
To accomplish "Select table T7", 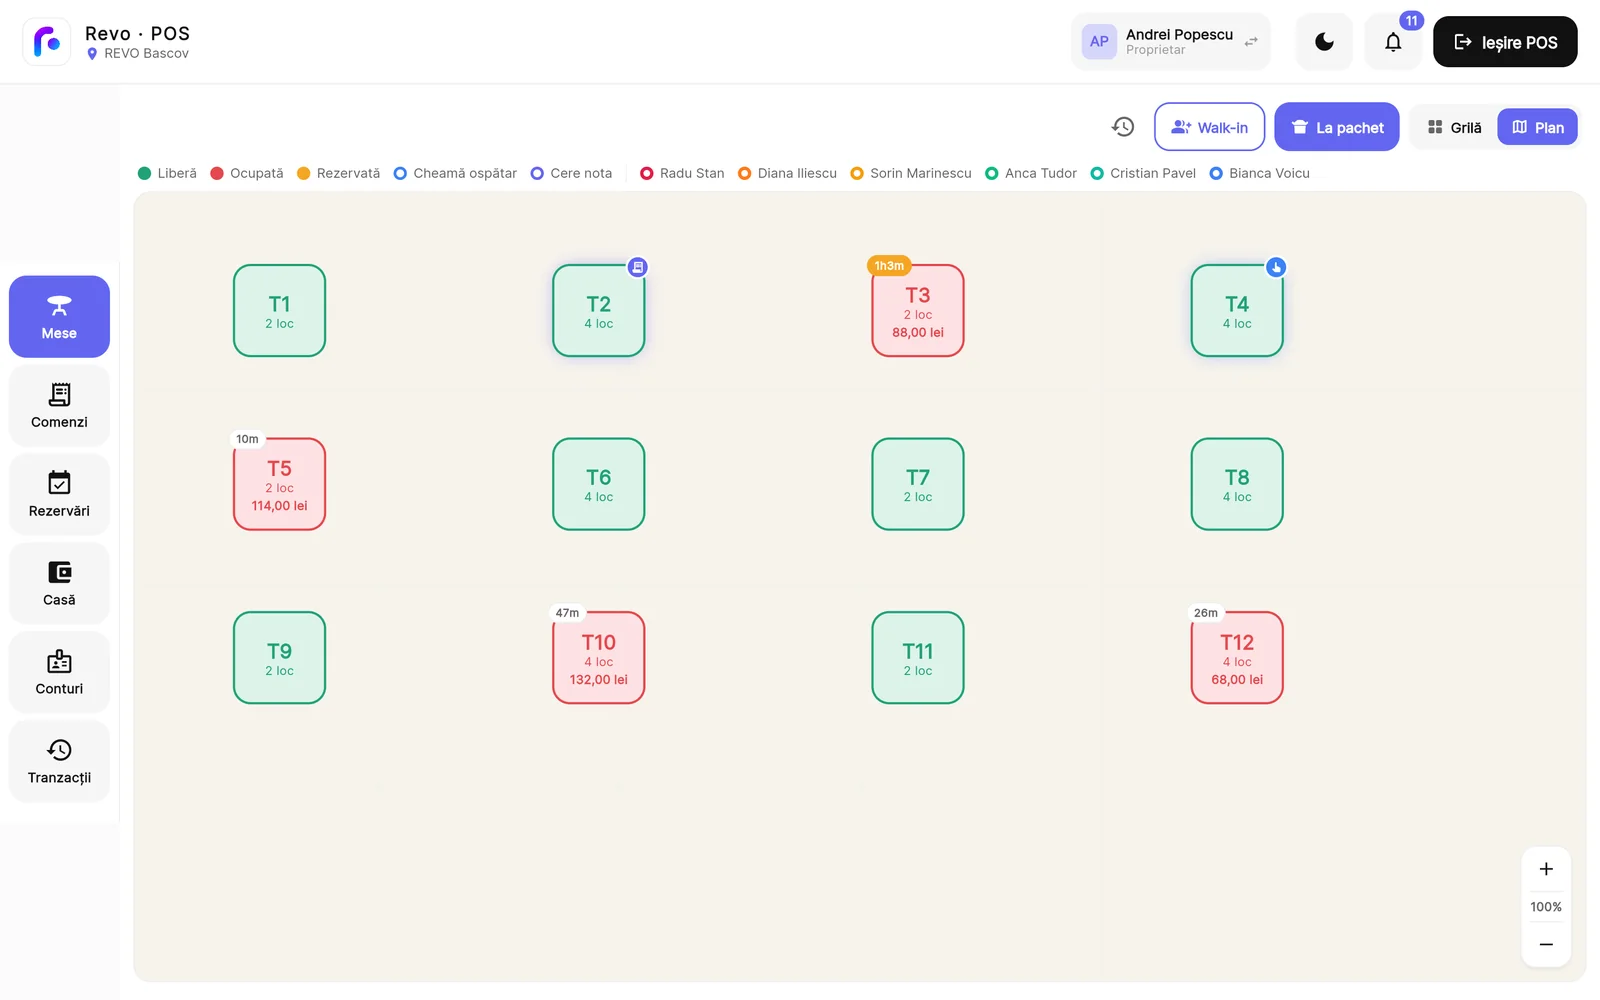I will coord(918,484).
